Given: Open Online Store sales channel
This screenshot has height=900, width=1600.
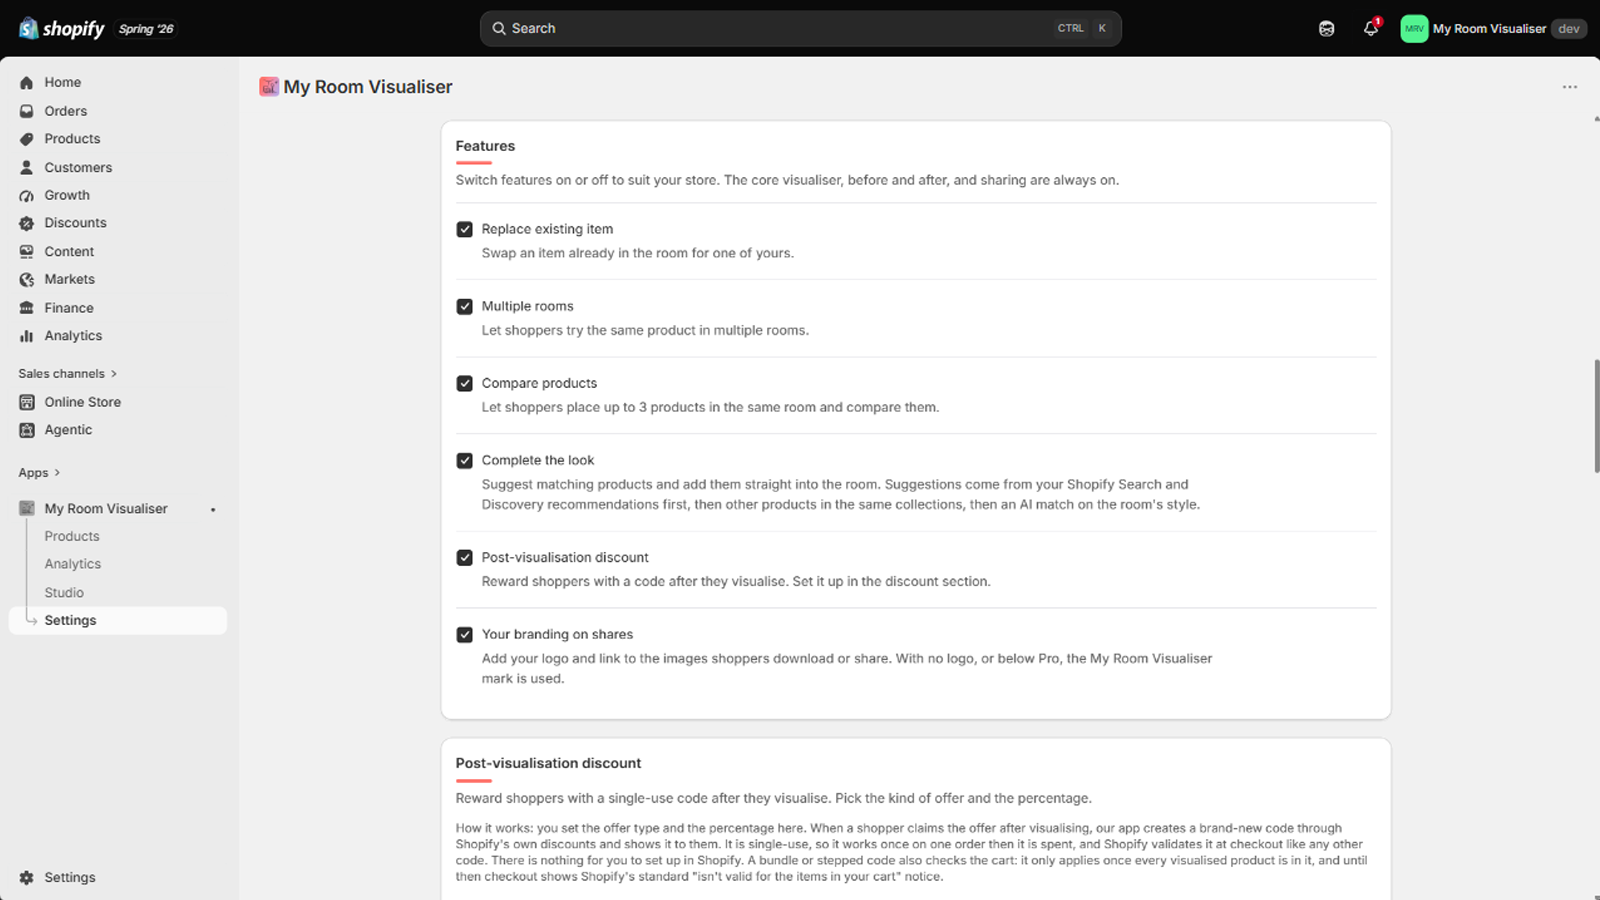Looking at the screenshot, I should pyautogui.click(x=82, y=402).
